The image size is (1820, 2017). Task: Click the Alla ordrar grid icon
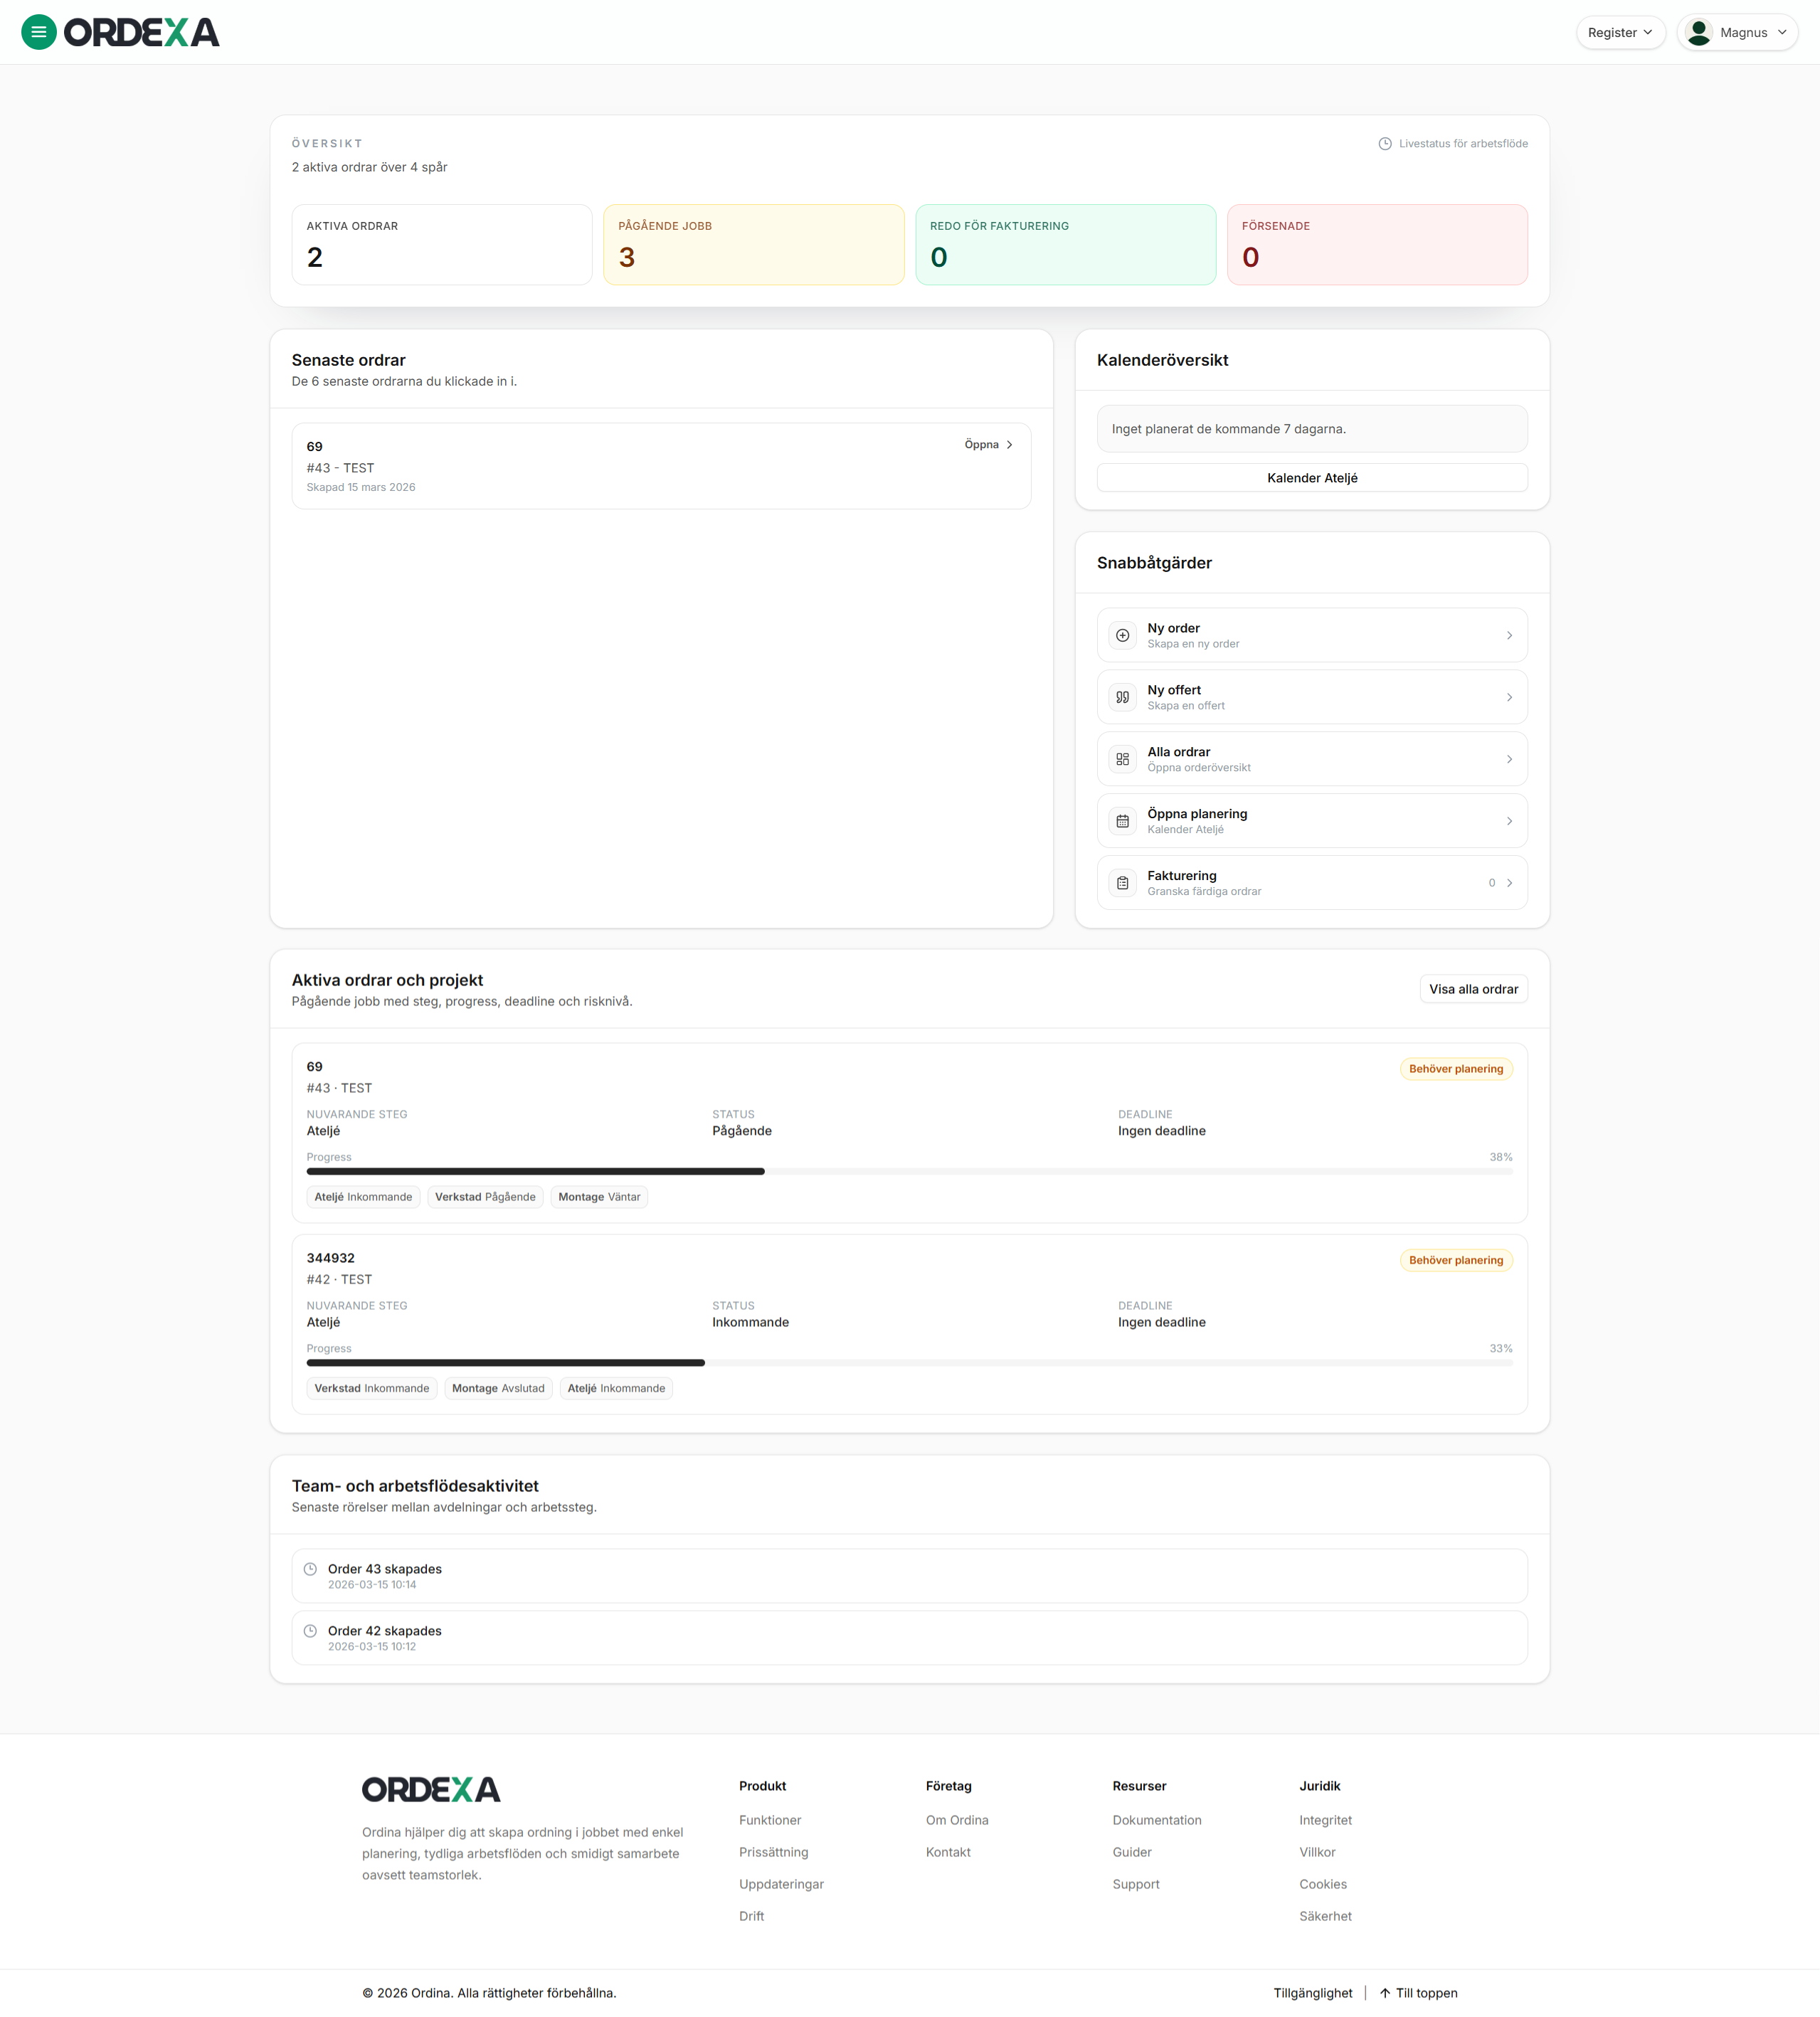pyautogui.click(x=1122, y=759)
